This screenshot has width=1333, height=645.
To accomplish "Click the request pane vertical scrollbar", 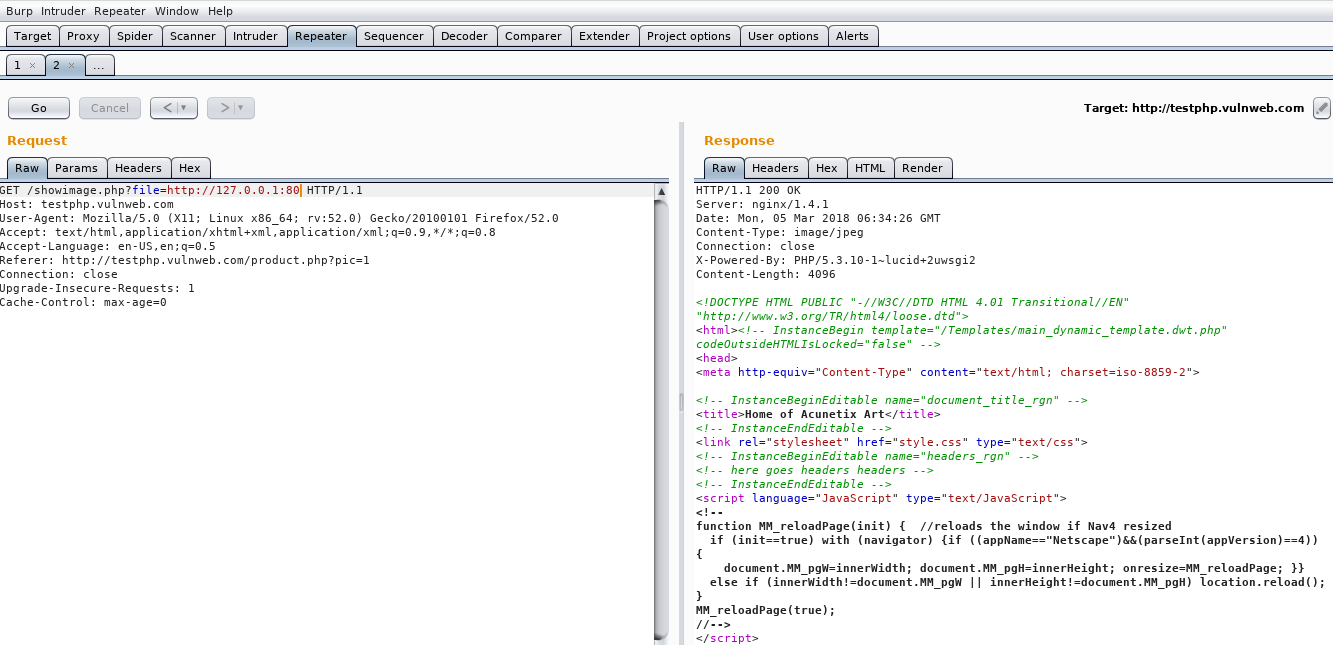I will (x=661, y=418).
